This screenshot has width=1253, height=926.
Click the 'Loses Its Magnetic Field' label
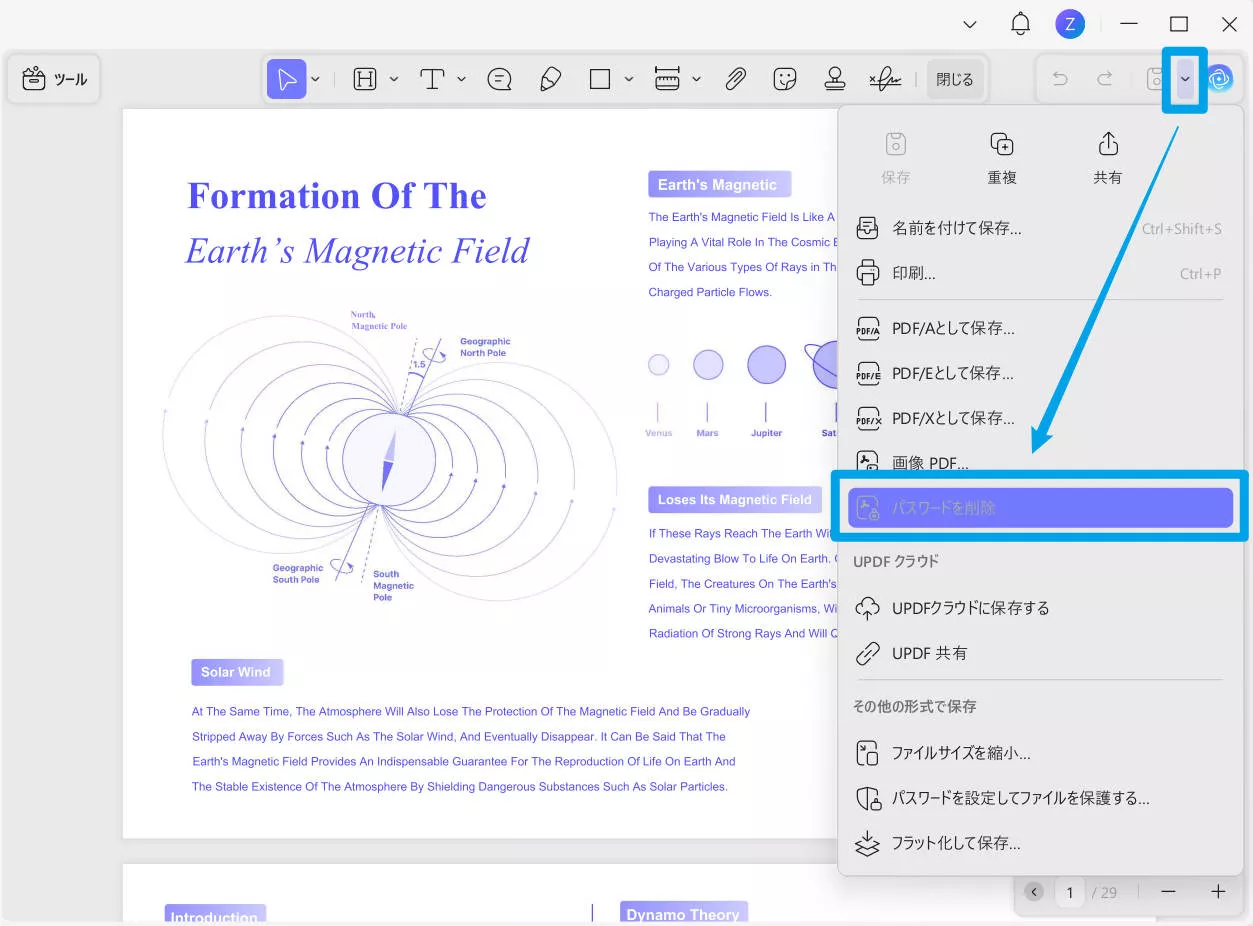pyautogui.click(x=735, y=499)
